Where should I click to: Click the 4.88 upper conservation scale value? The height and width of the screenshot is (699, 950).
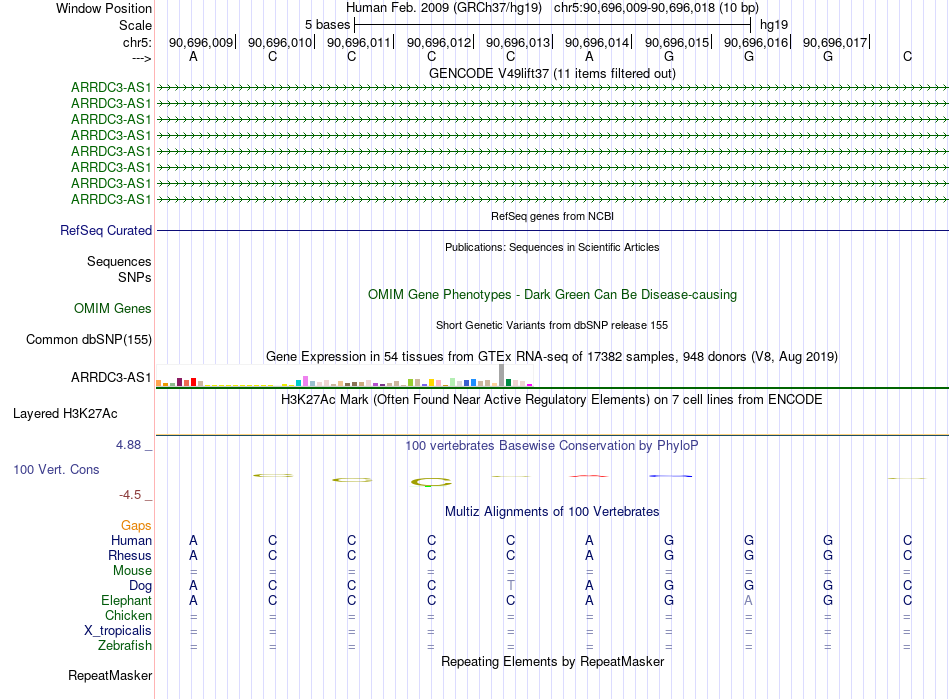click(128, 445)
